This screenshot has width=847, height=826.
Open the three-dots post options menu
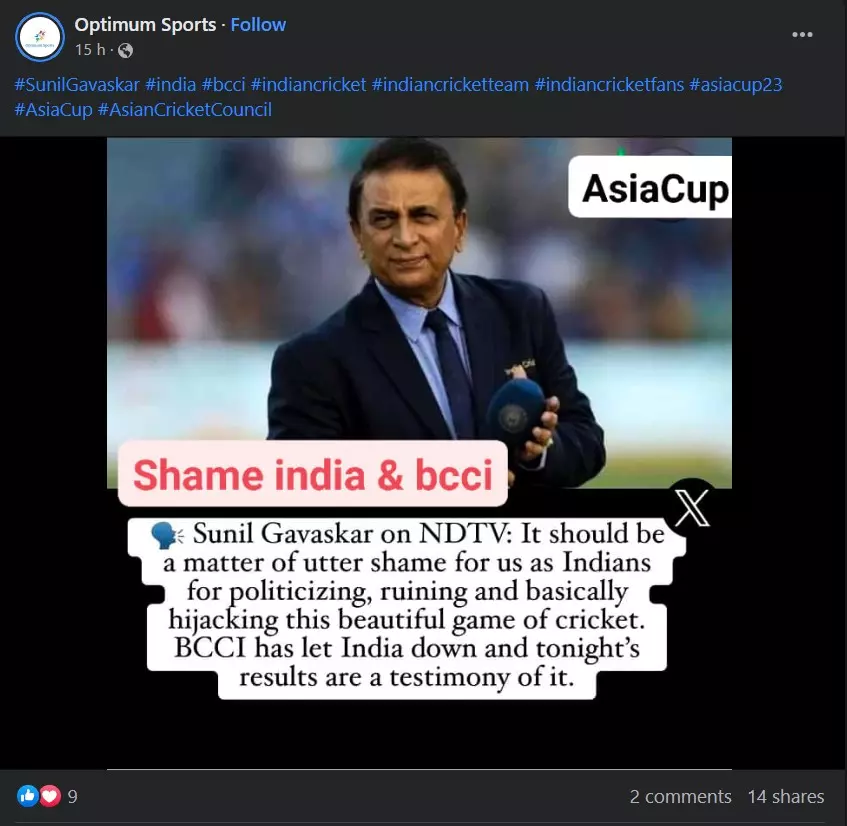click(x=802, y=35)
